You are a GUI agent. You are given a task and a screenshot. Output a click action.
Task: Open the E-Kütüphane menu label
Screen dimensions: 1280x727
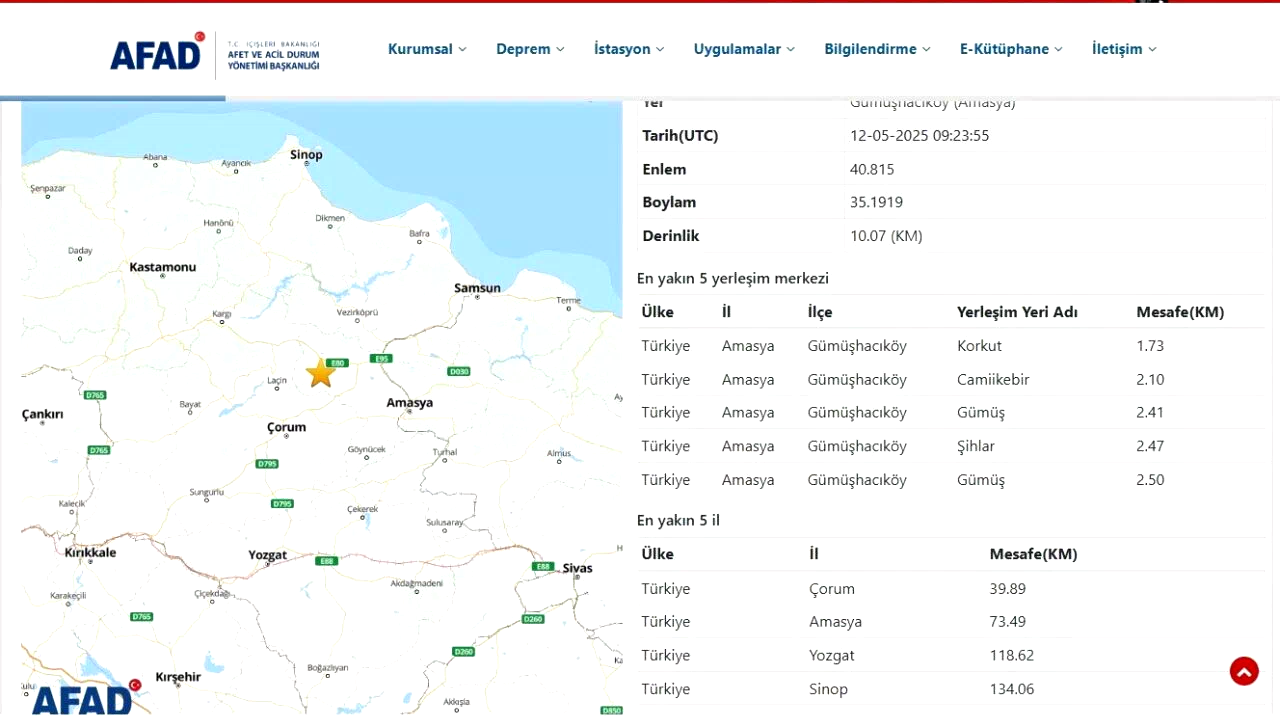pos(1004,49)
